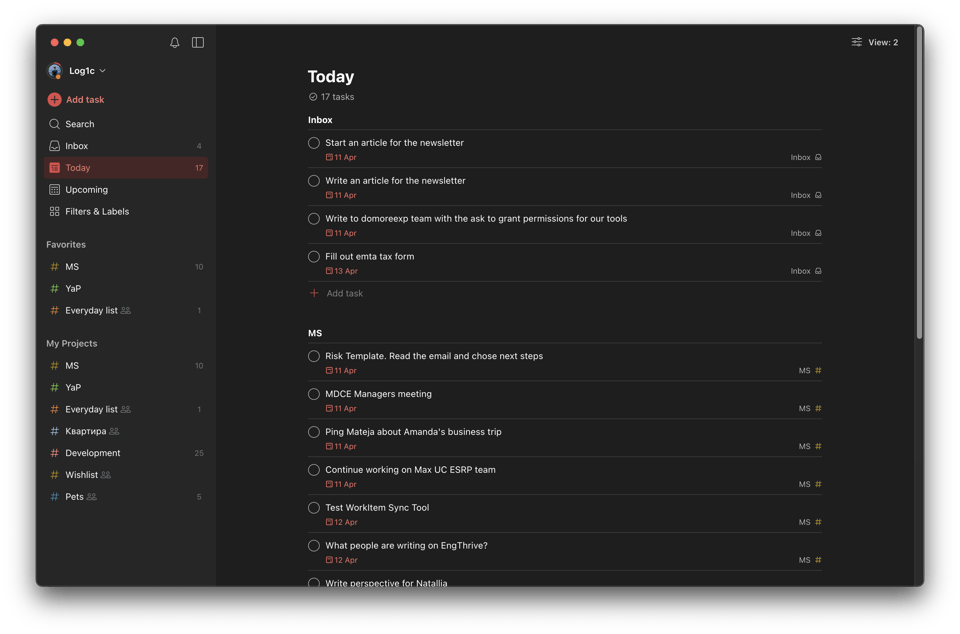The height and width of the screenshot is (634, 960).
Task: Click 'Add task' below Inbox section
Action: (x=344, y=294)
